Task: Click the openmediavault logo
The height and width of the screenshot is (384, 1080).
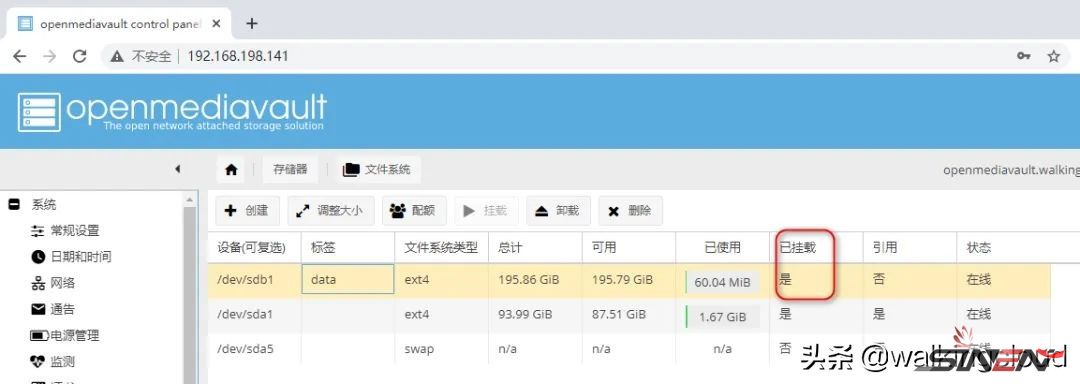Action: (x=172, y=111)
